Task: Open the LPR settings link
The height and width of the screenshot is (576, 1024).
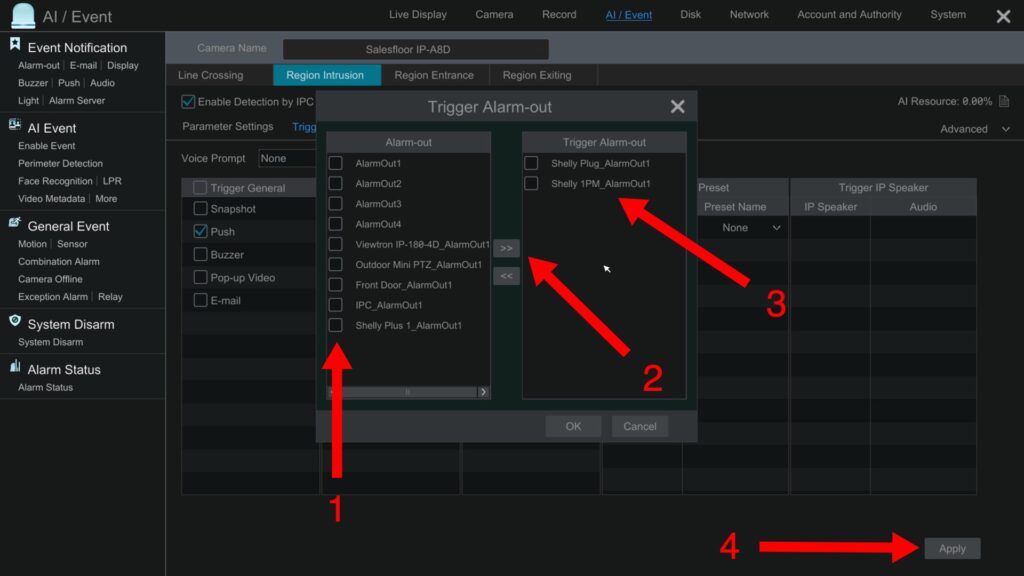Action: [x=112, y=181]
